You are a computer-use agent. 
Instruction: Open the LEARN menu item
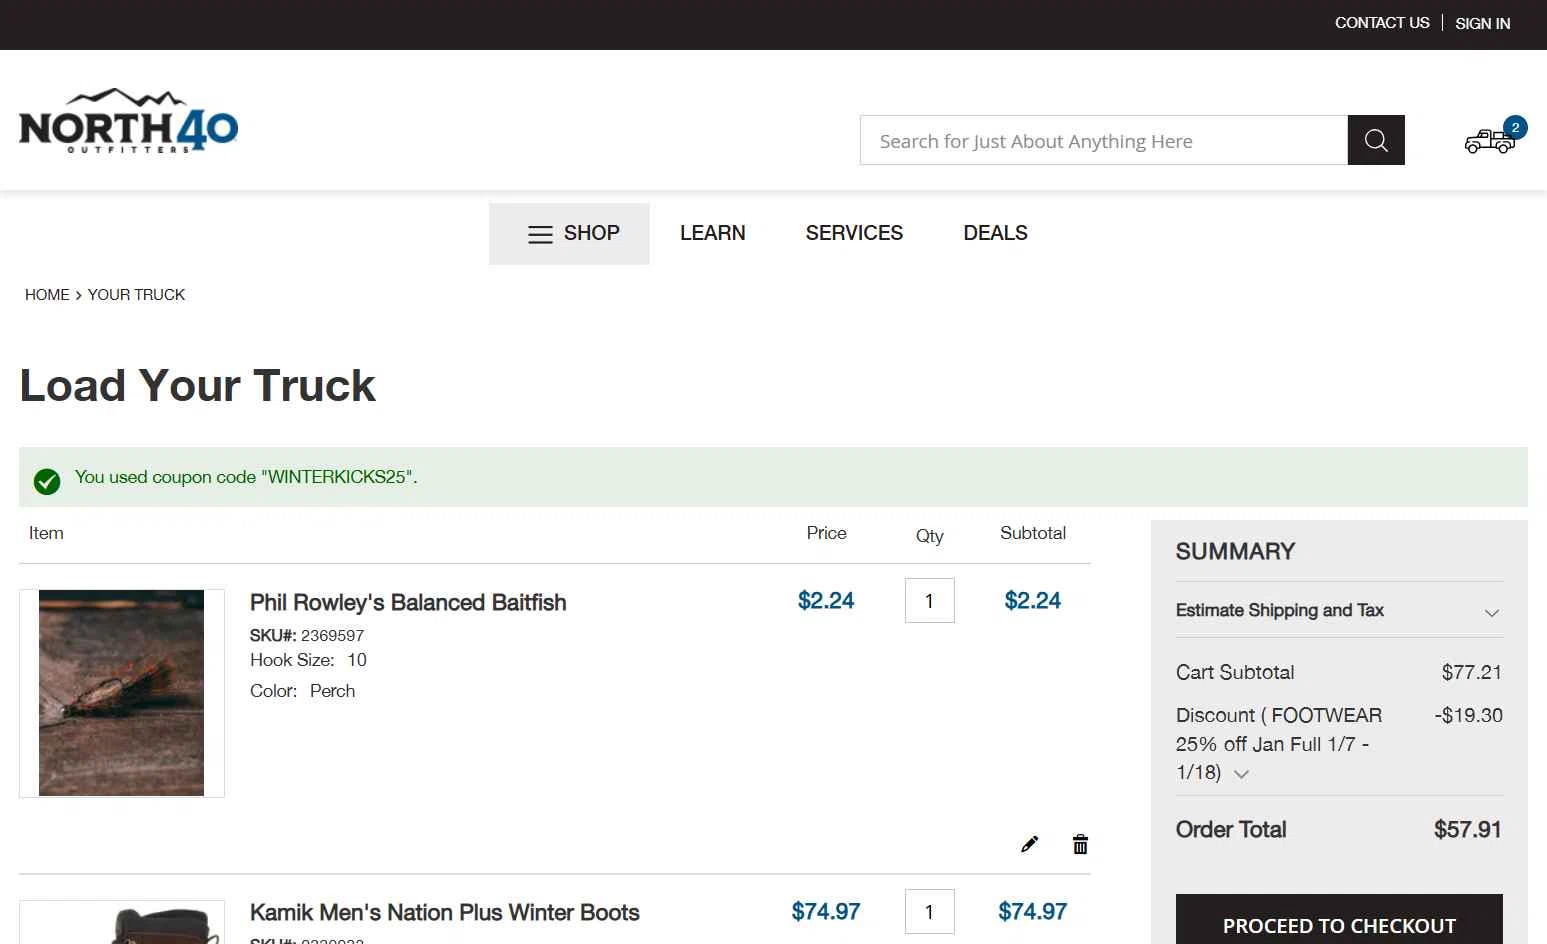click(x=713, y=233)
